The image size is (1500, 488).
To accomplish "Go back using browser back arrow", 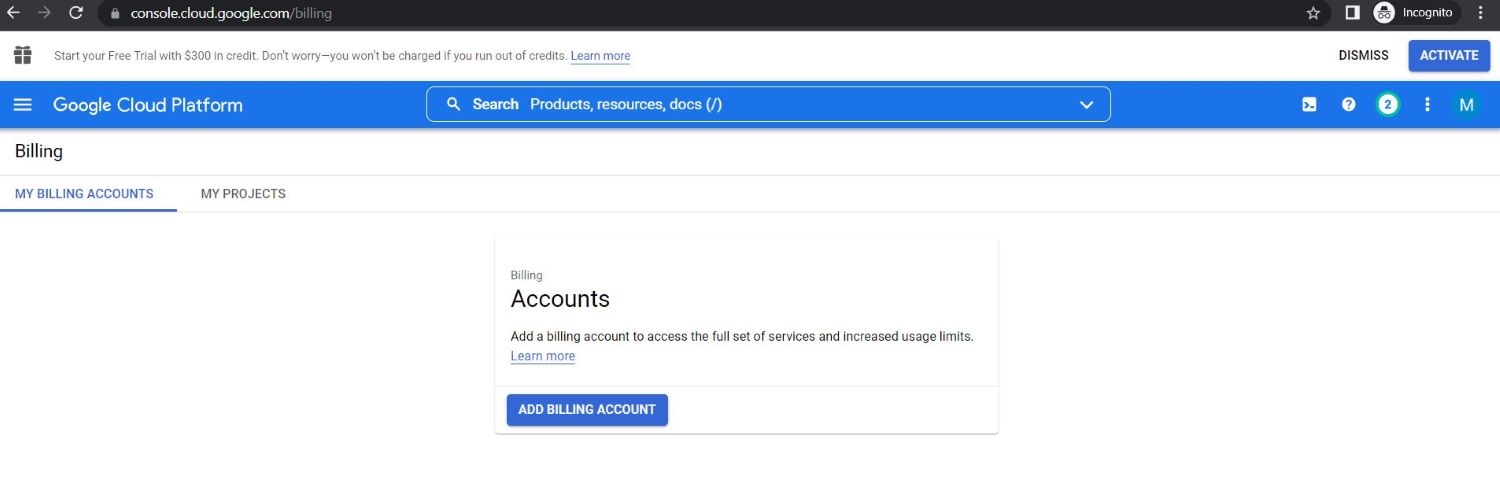I will tap(14, 13).
